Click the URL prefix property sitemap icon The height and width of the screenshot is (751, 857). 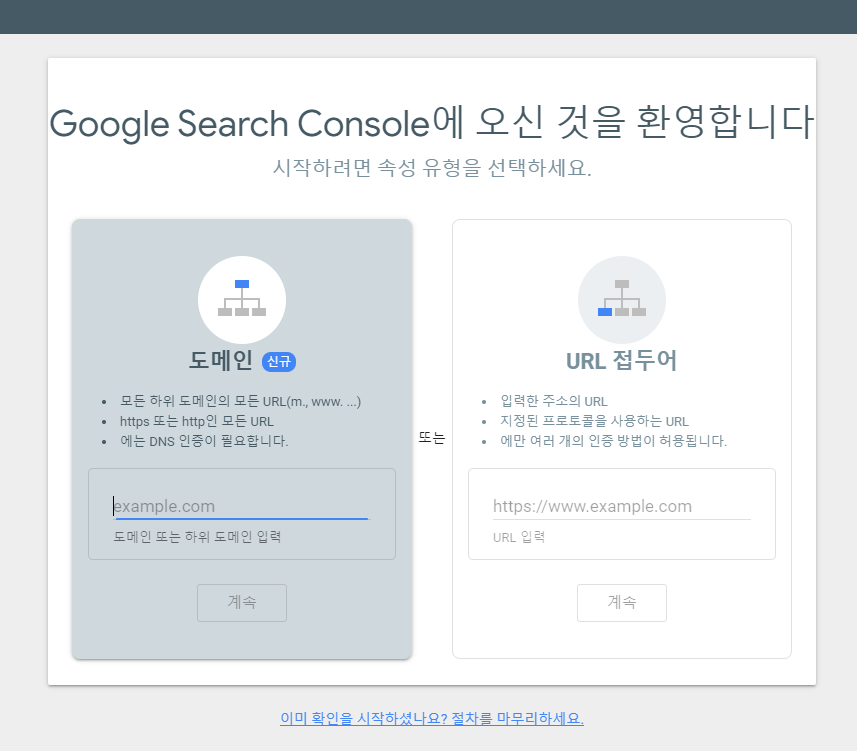[x=621, y=298]
